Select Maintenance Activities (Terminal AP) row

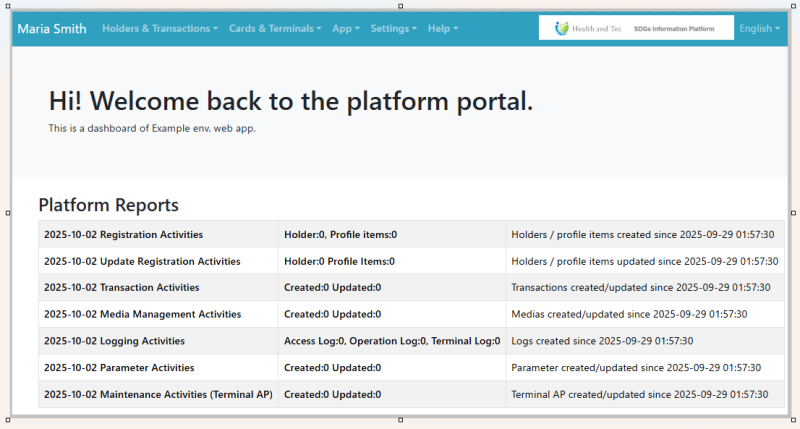(x=158, y=394)
